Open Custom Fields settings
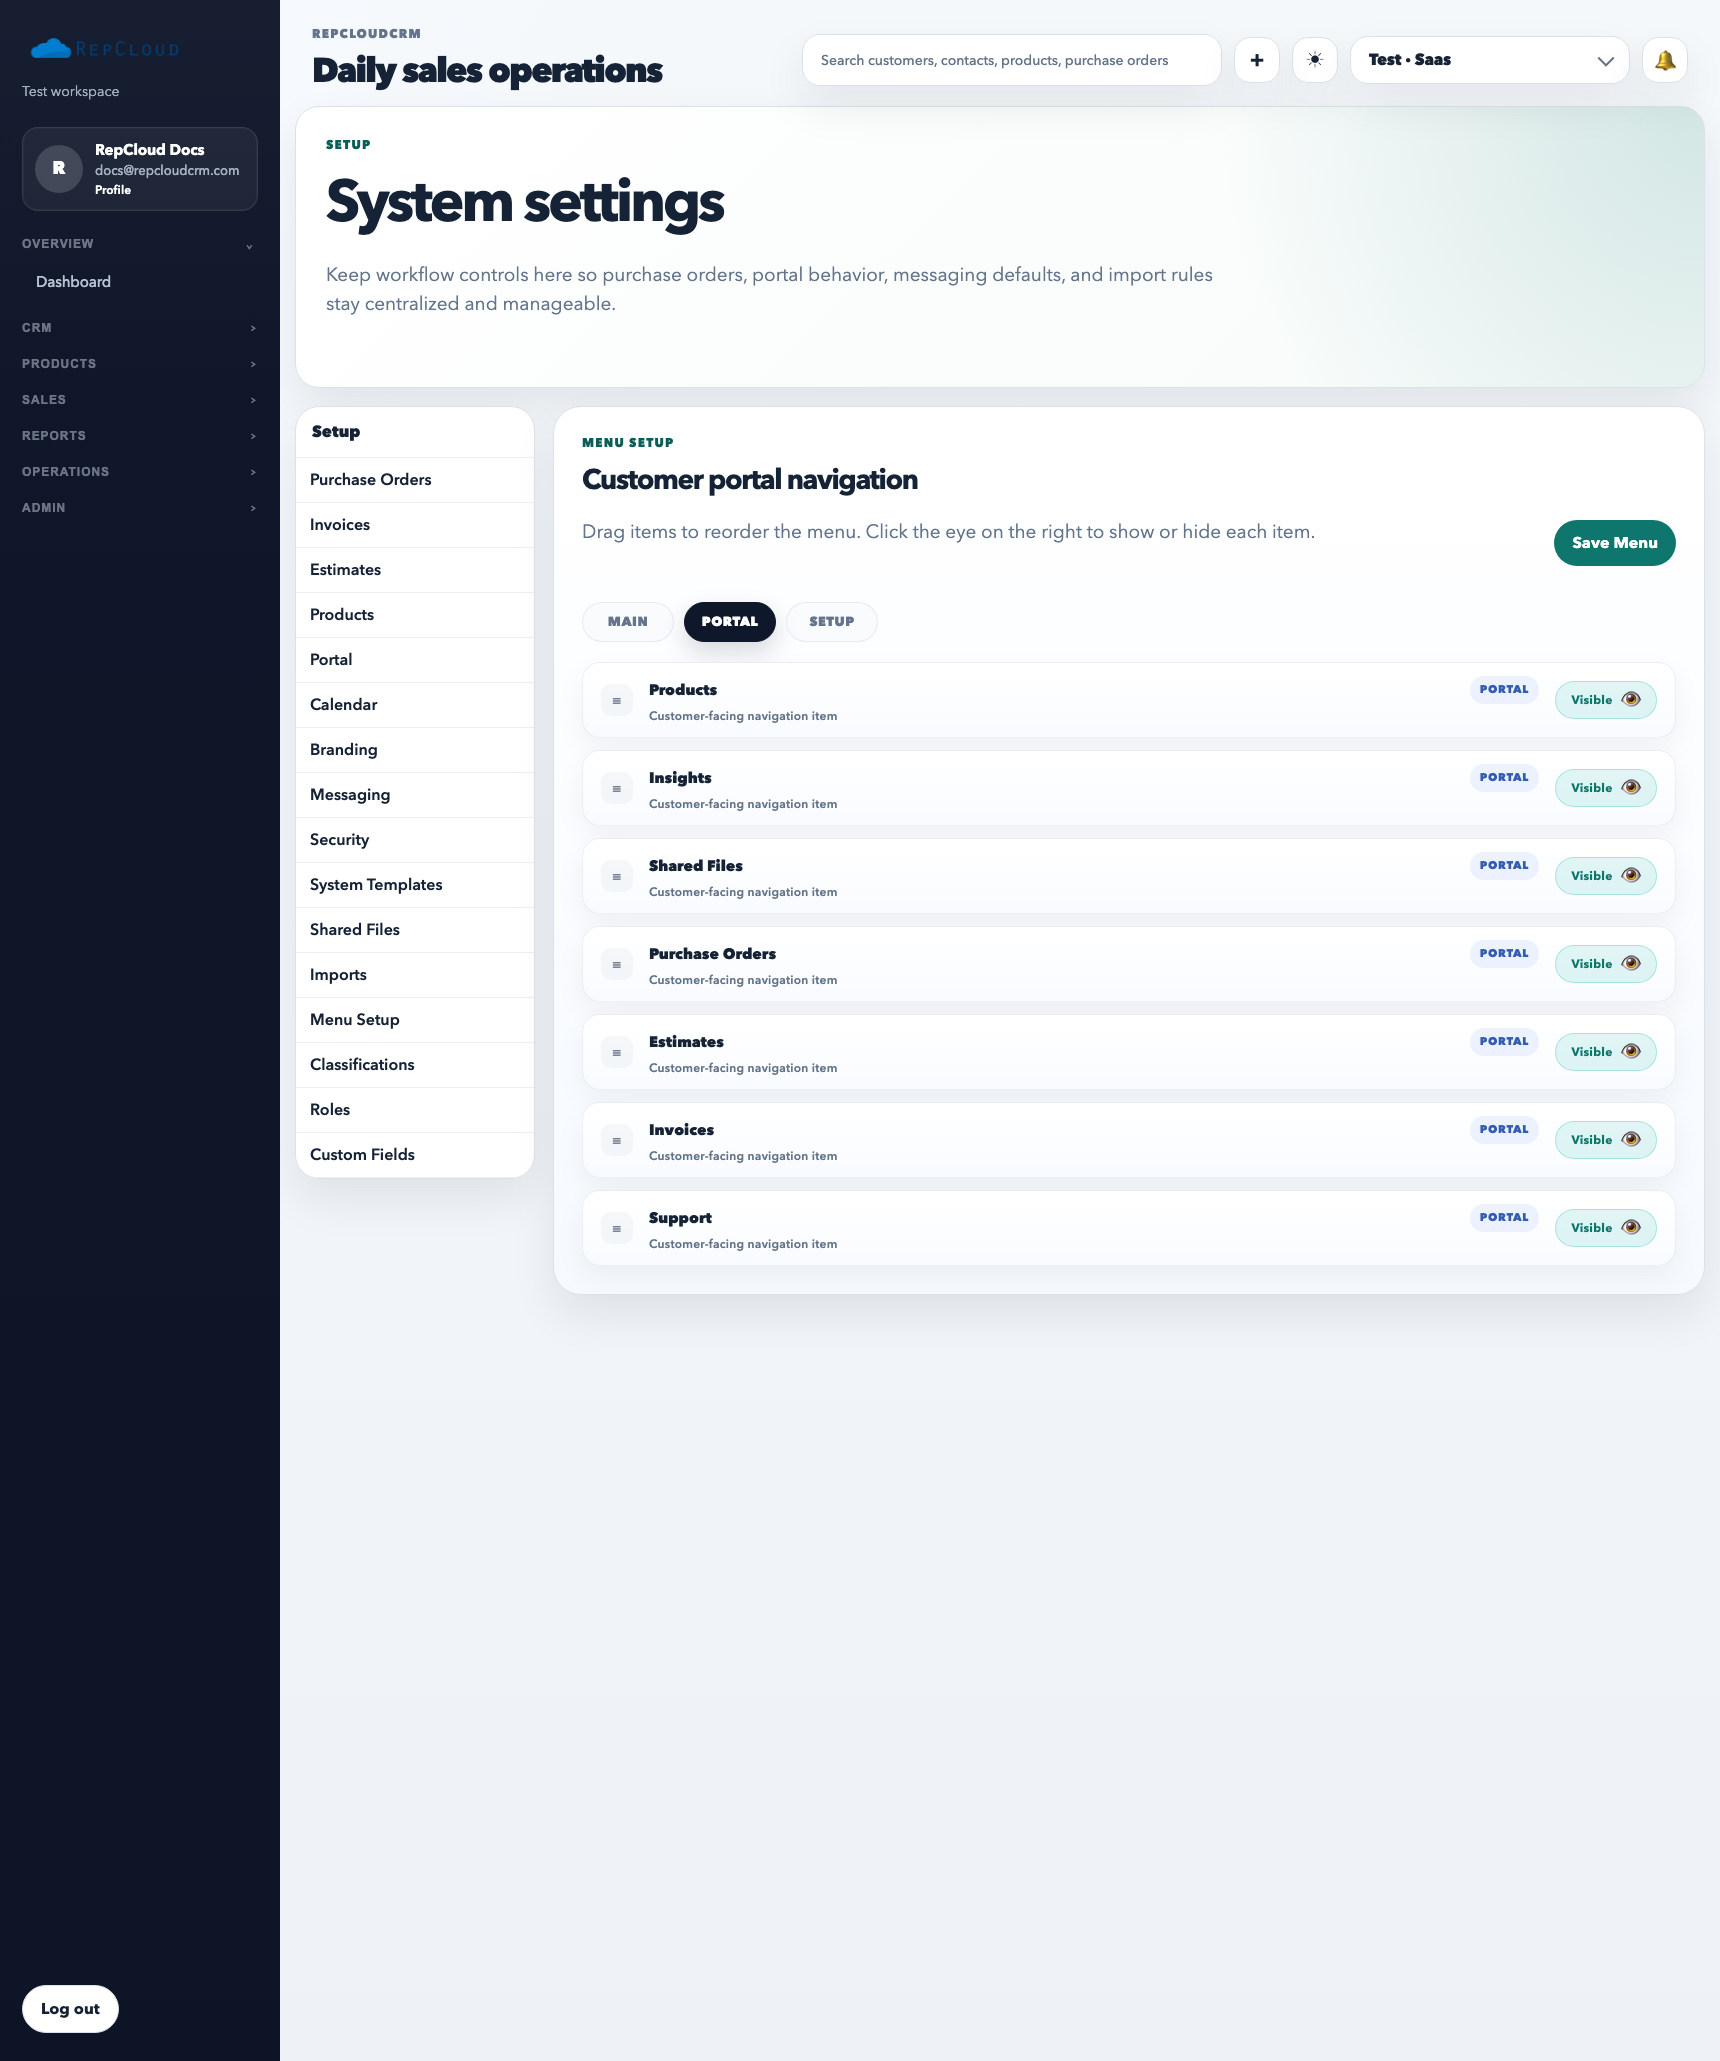Viewport: 1720px width, 2061px height. [414, 1155]
